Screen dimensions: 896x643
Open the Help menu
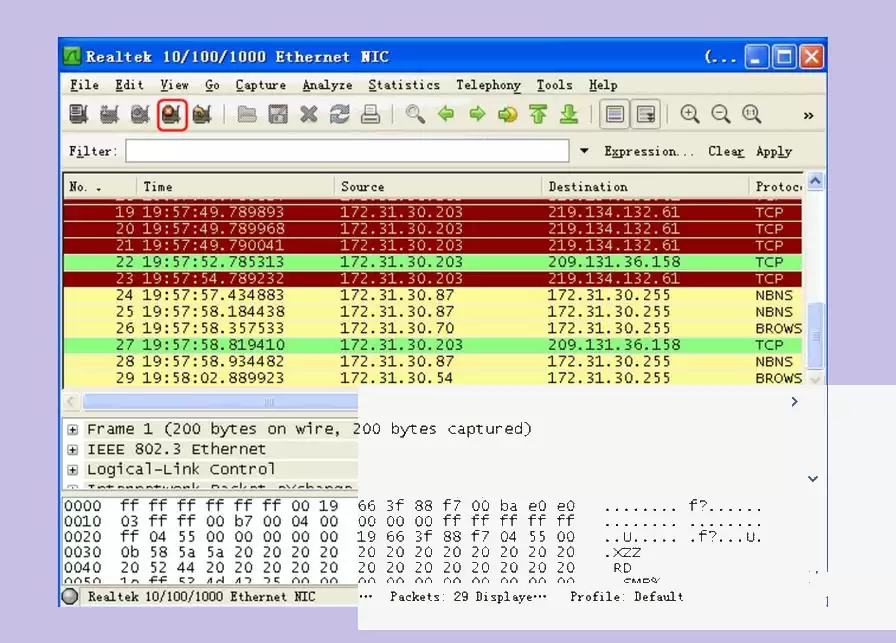pos(603,85)
